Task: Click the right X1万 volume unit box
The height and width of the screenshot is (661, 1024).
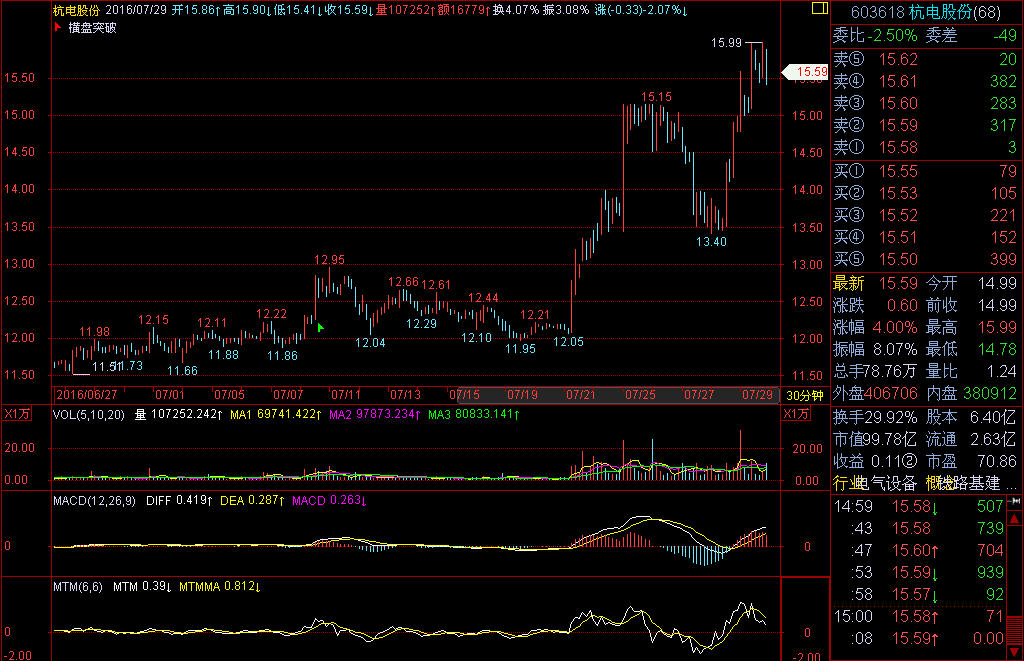Action: (x=797, y=414)
